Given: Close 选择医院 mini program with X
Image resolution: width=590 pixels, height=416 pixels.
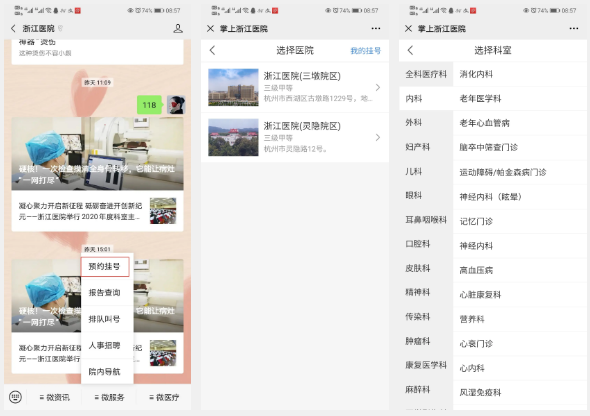Looking at the screenshot, I should [210, 29].
